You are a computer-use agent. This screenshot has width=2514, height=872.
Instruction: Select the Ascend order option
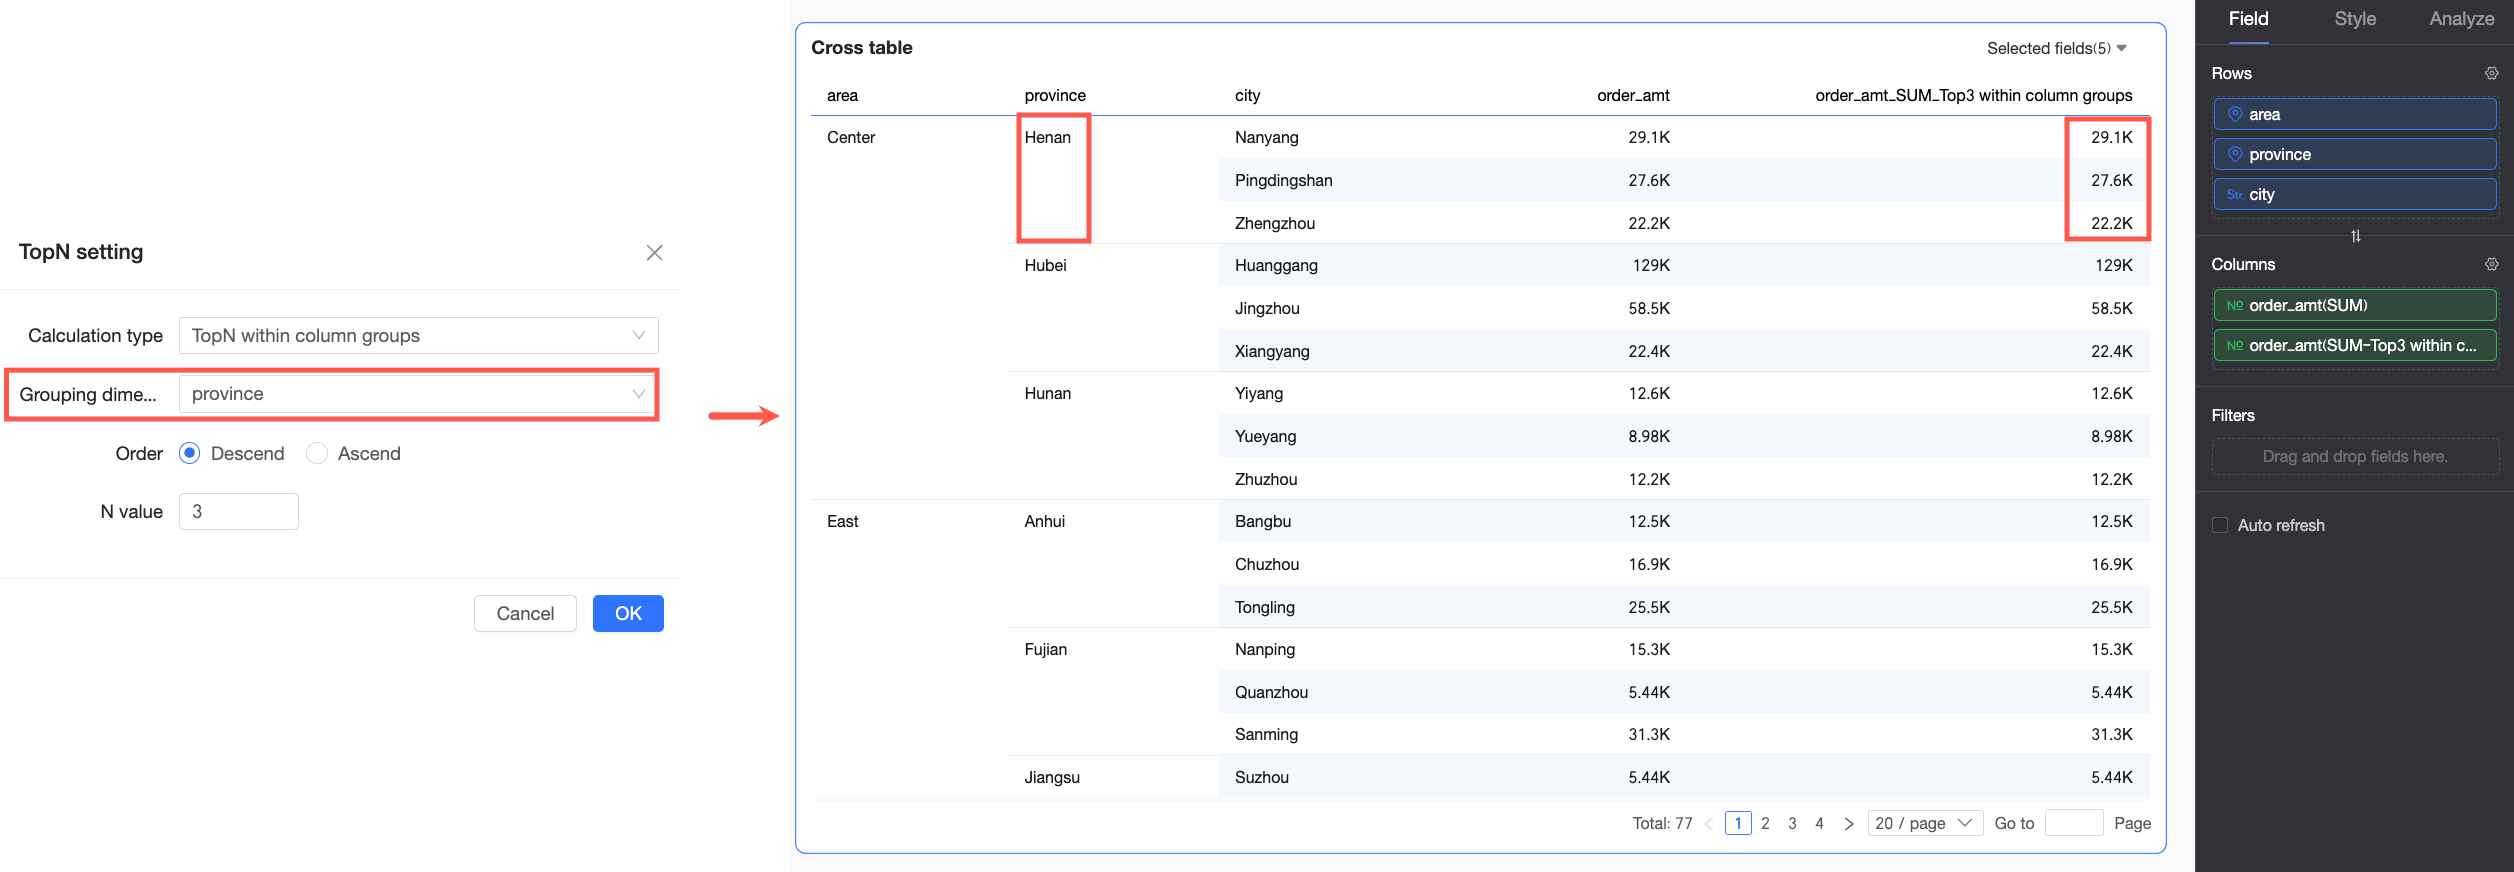click(317, 453)
